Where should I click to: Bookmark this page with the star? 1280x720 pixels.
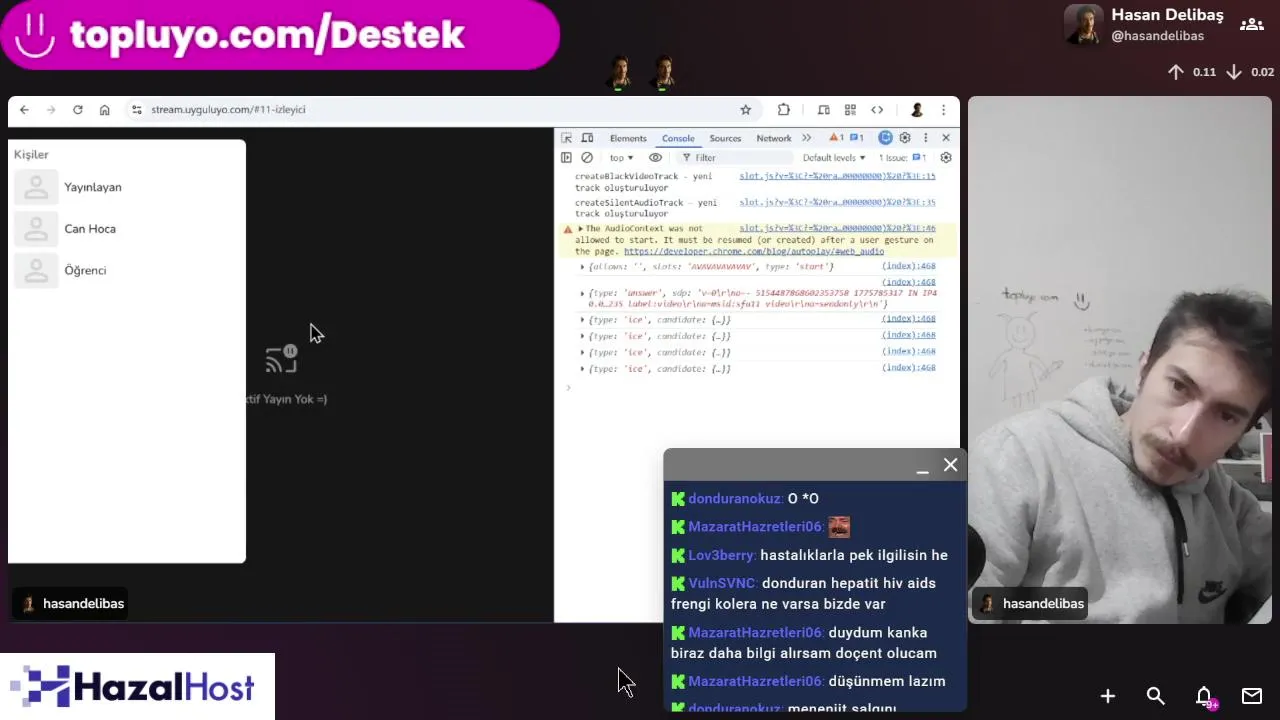[745, 110]
